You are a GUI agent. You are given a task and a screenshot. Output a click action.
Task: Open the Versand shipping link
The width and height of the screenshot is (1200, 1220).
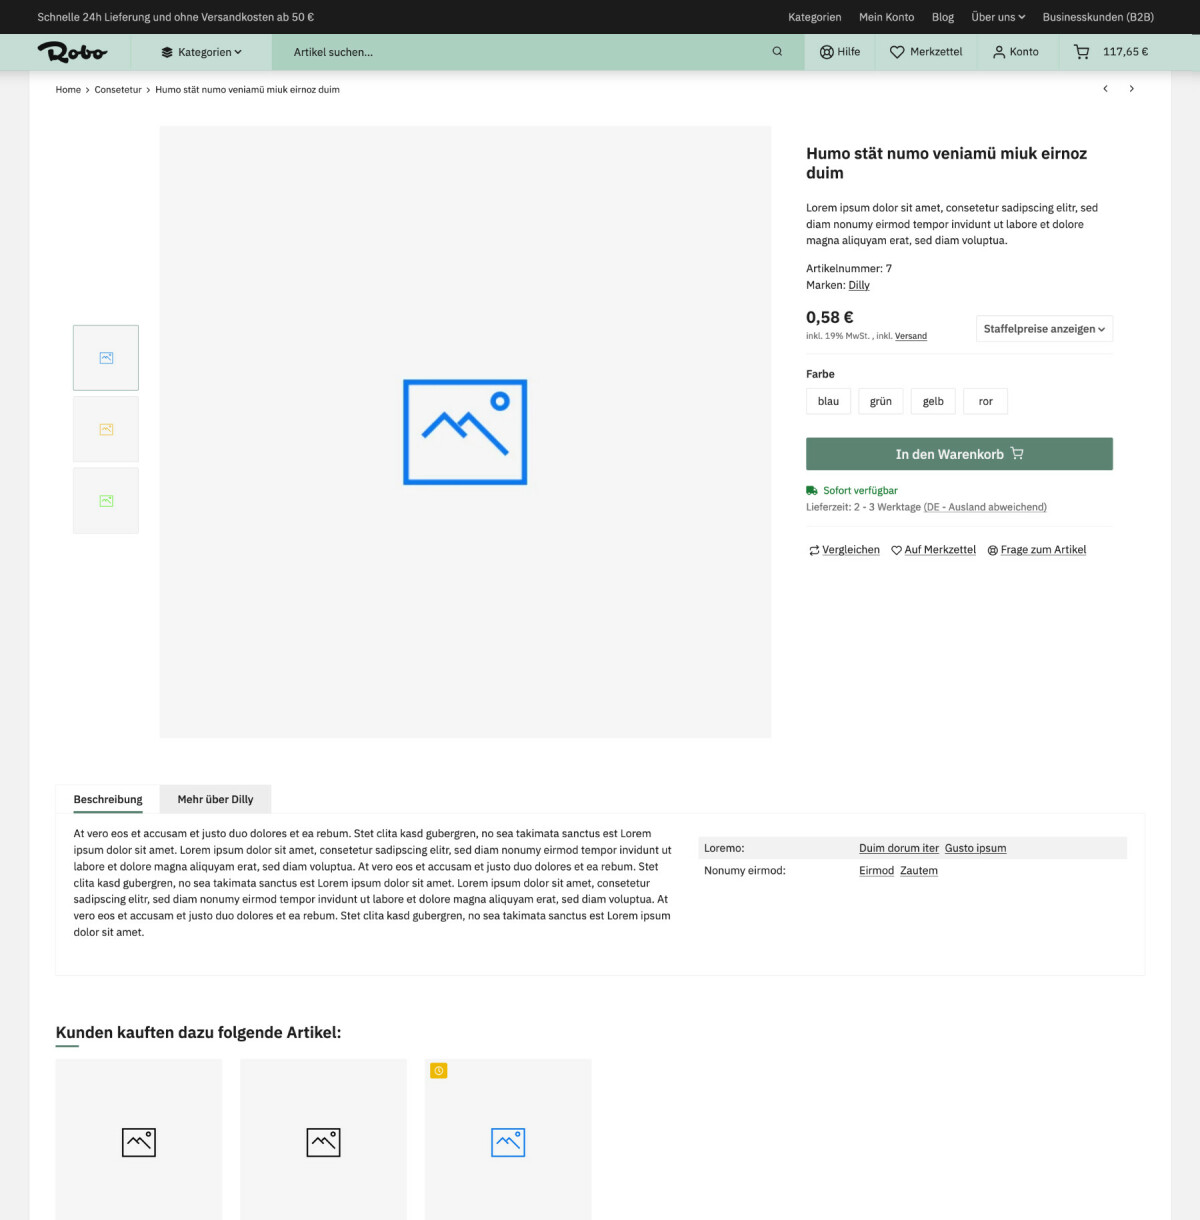tap(911, 336)
